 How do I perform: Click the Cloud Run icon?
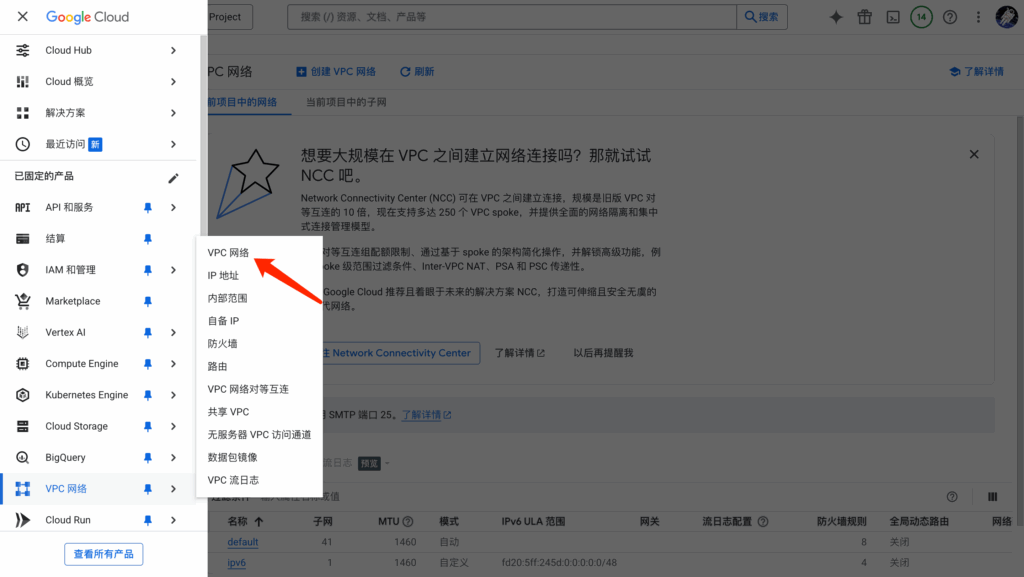tap(23, 520)
